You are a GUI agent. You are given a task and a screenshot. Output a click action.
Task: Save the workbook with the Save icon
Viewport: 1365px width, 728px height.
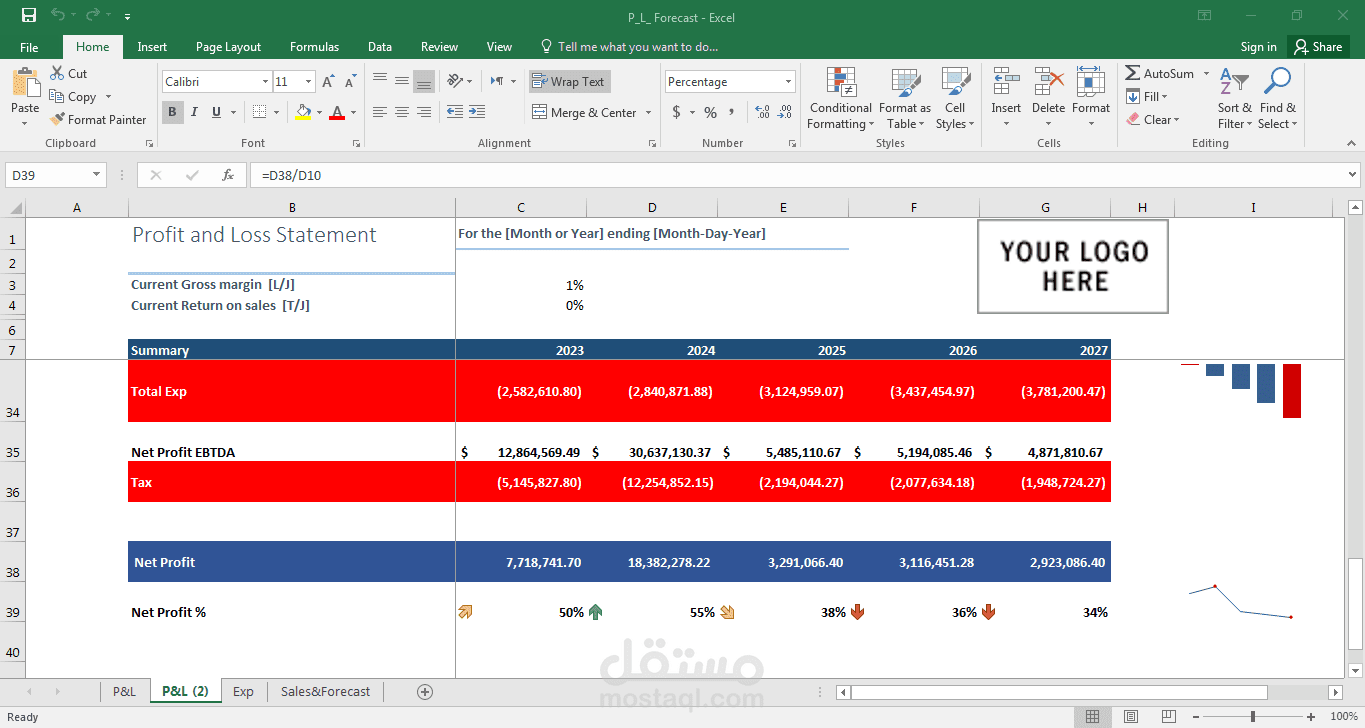point(28,16)
